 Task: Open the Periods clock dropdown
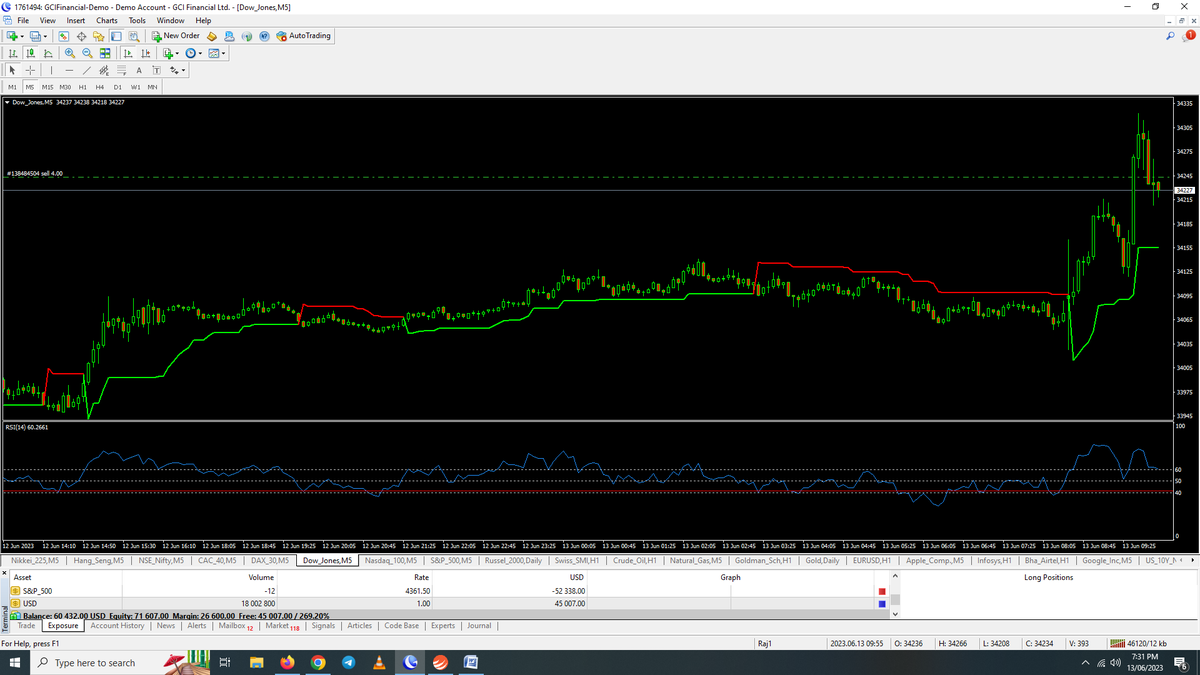pyautogui.click(x=193, y=53)
